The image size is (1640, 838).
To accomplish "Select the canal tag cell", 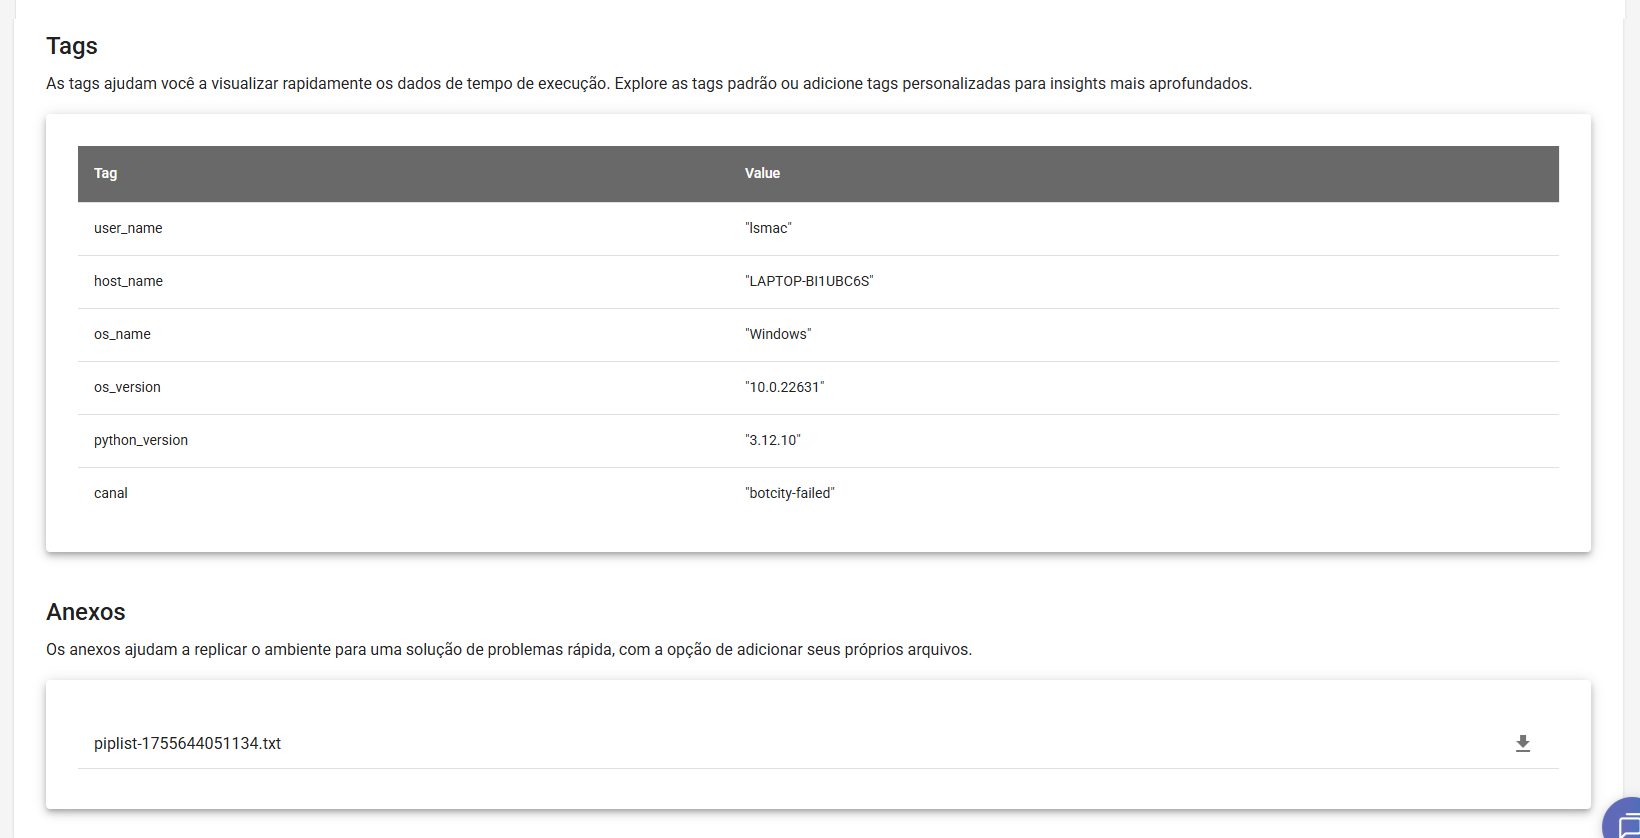I will tap(111, 493).
